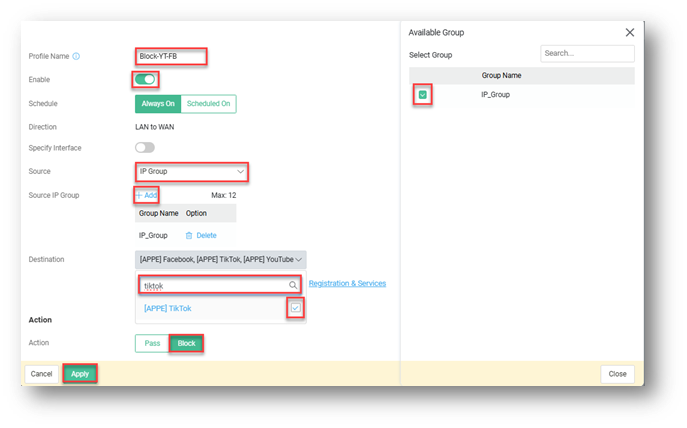Viewport: 687px width, 428px height.
Task: Open the Registration & Services link
Action: (347, 284)
